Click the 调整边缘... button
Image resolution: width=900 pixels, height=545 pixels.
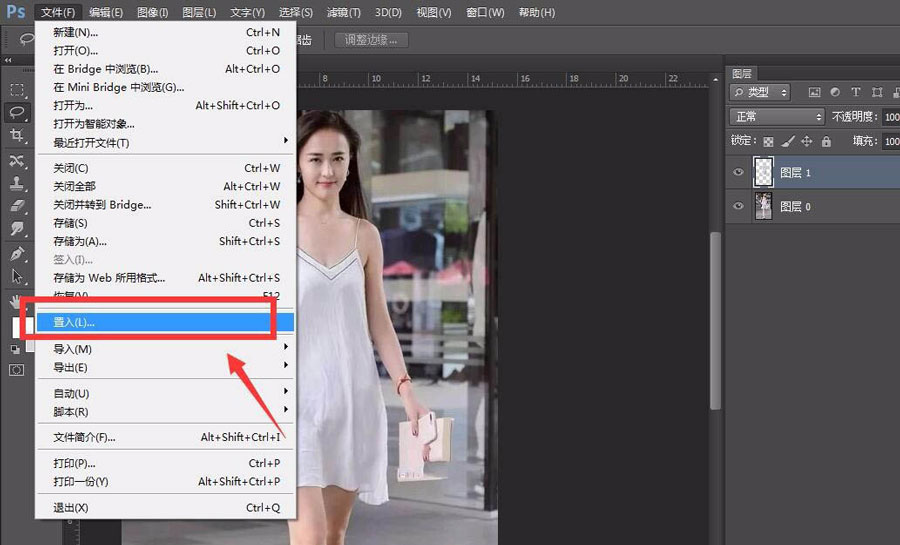(x=371, y=40)
